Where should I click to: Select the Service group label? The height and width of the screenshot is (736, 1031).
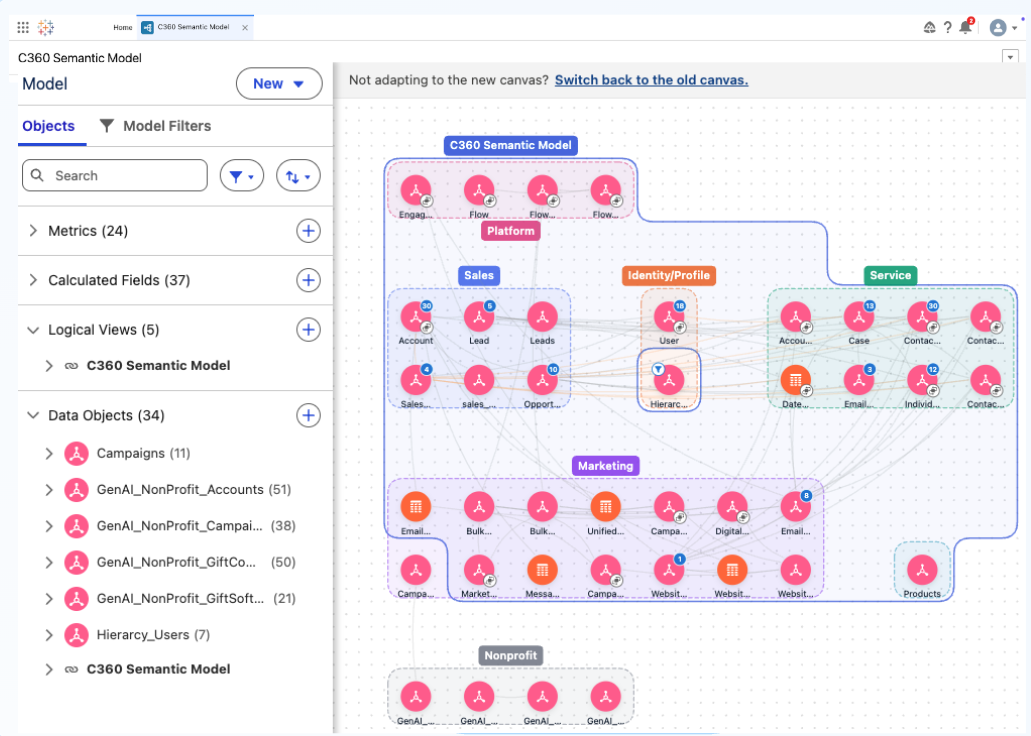pos(890,276)
